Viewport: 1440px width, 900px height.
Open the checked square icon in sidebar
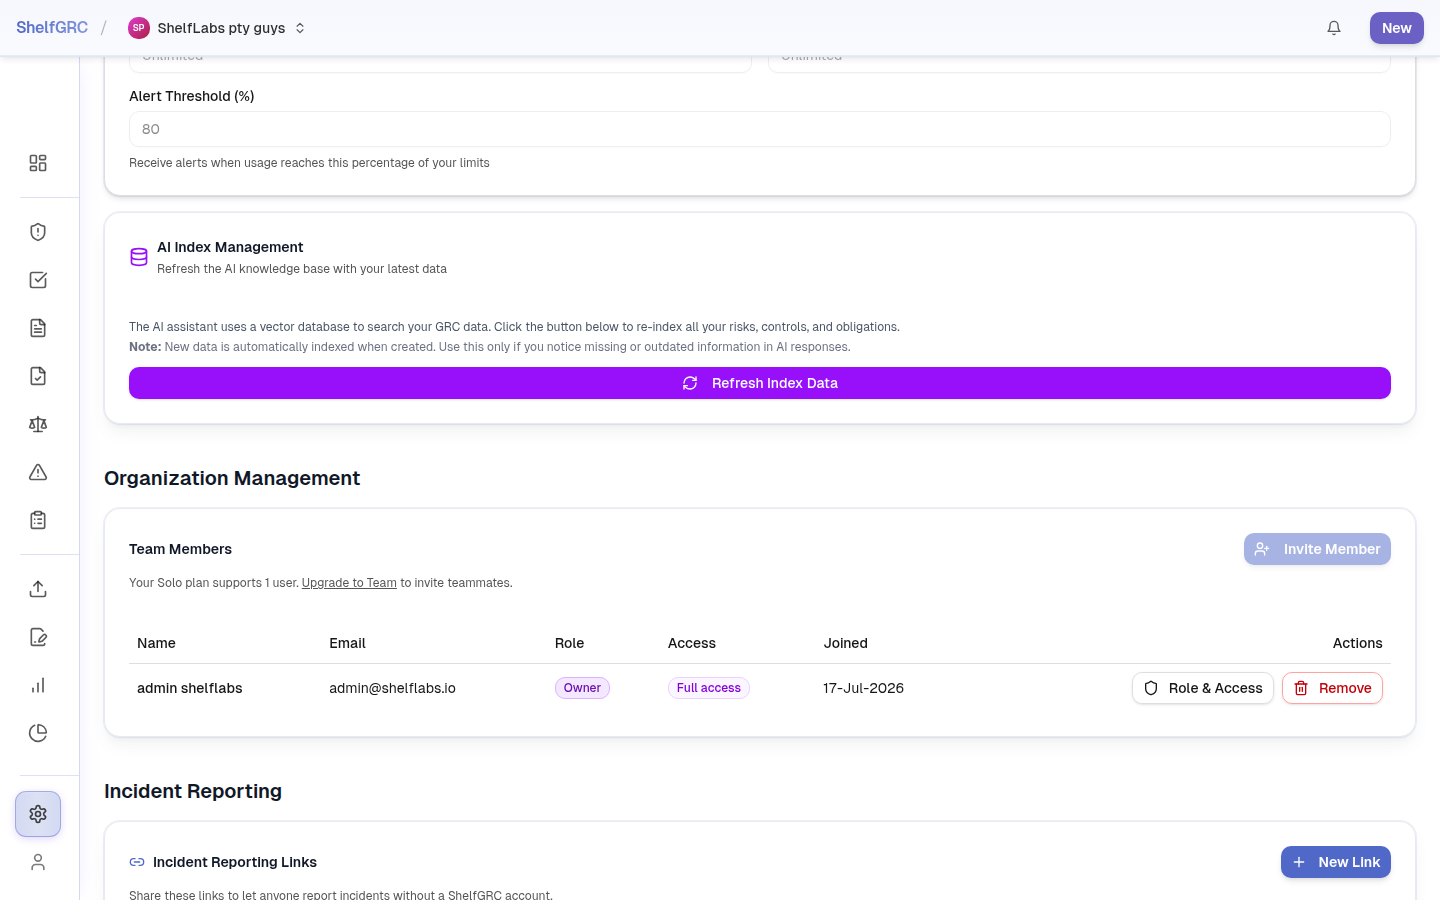click(x=38, y=280)
